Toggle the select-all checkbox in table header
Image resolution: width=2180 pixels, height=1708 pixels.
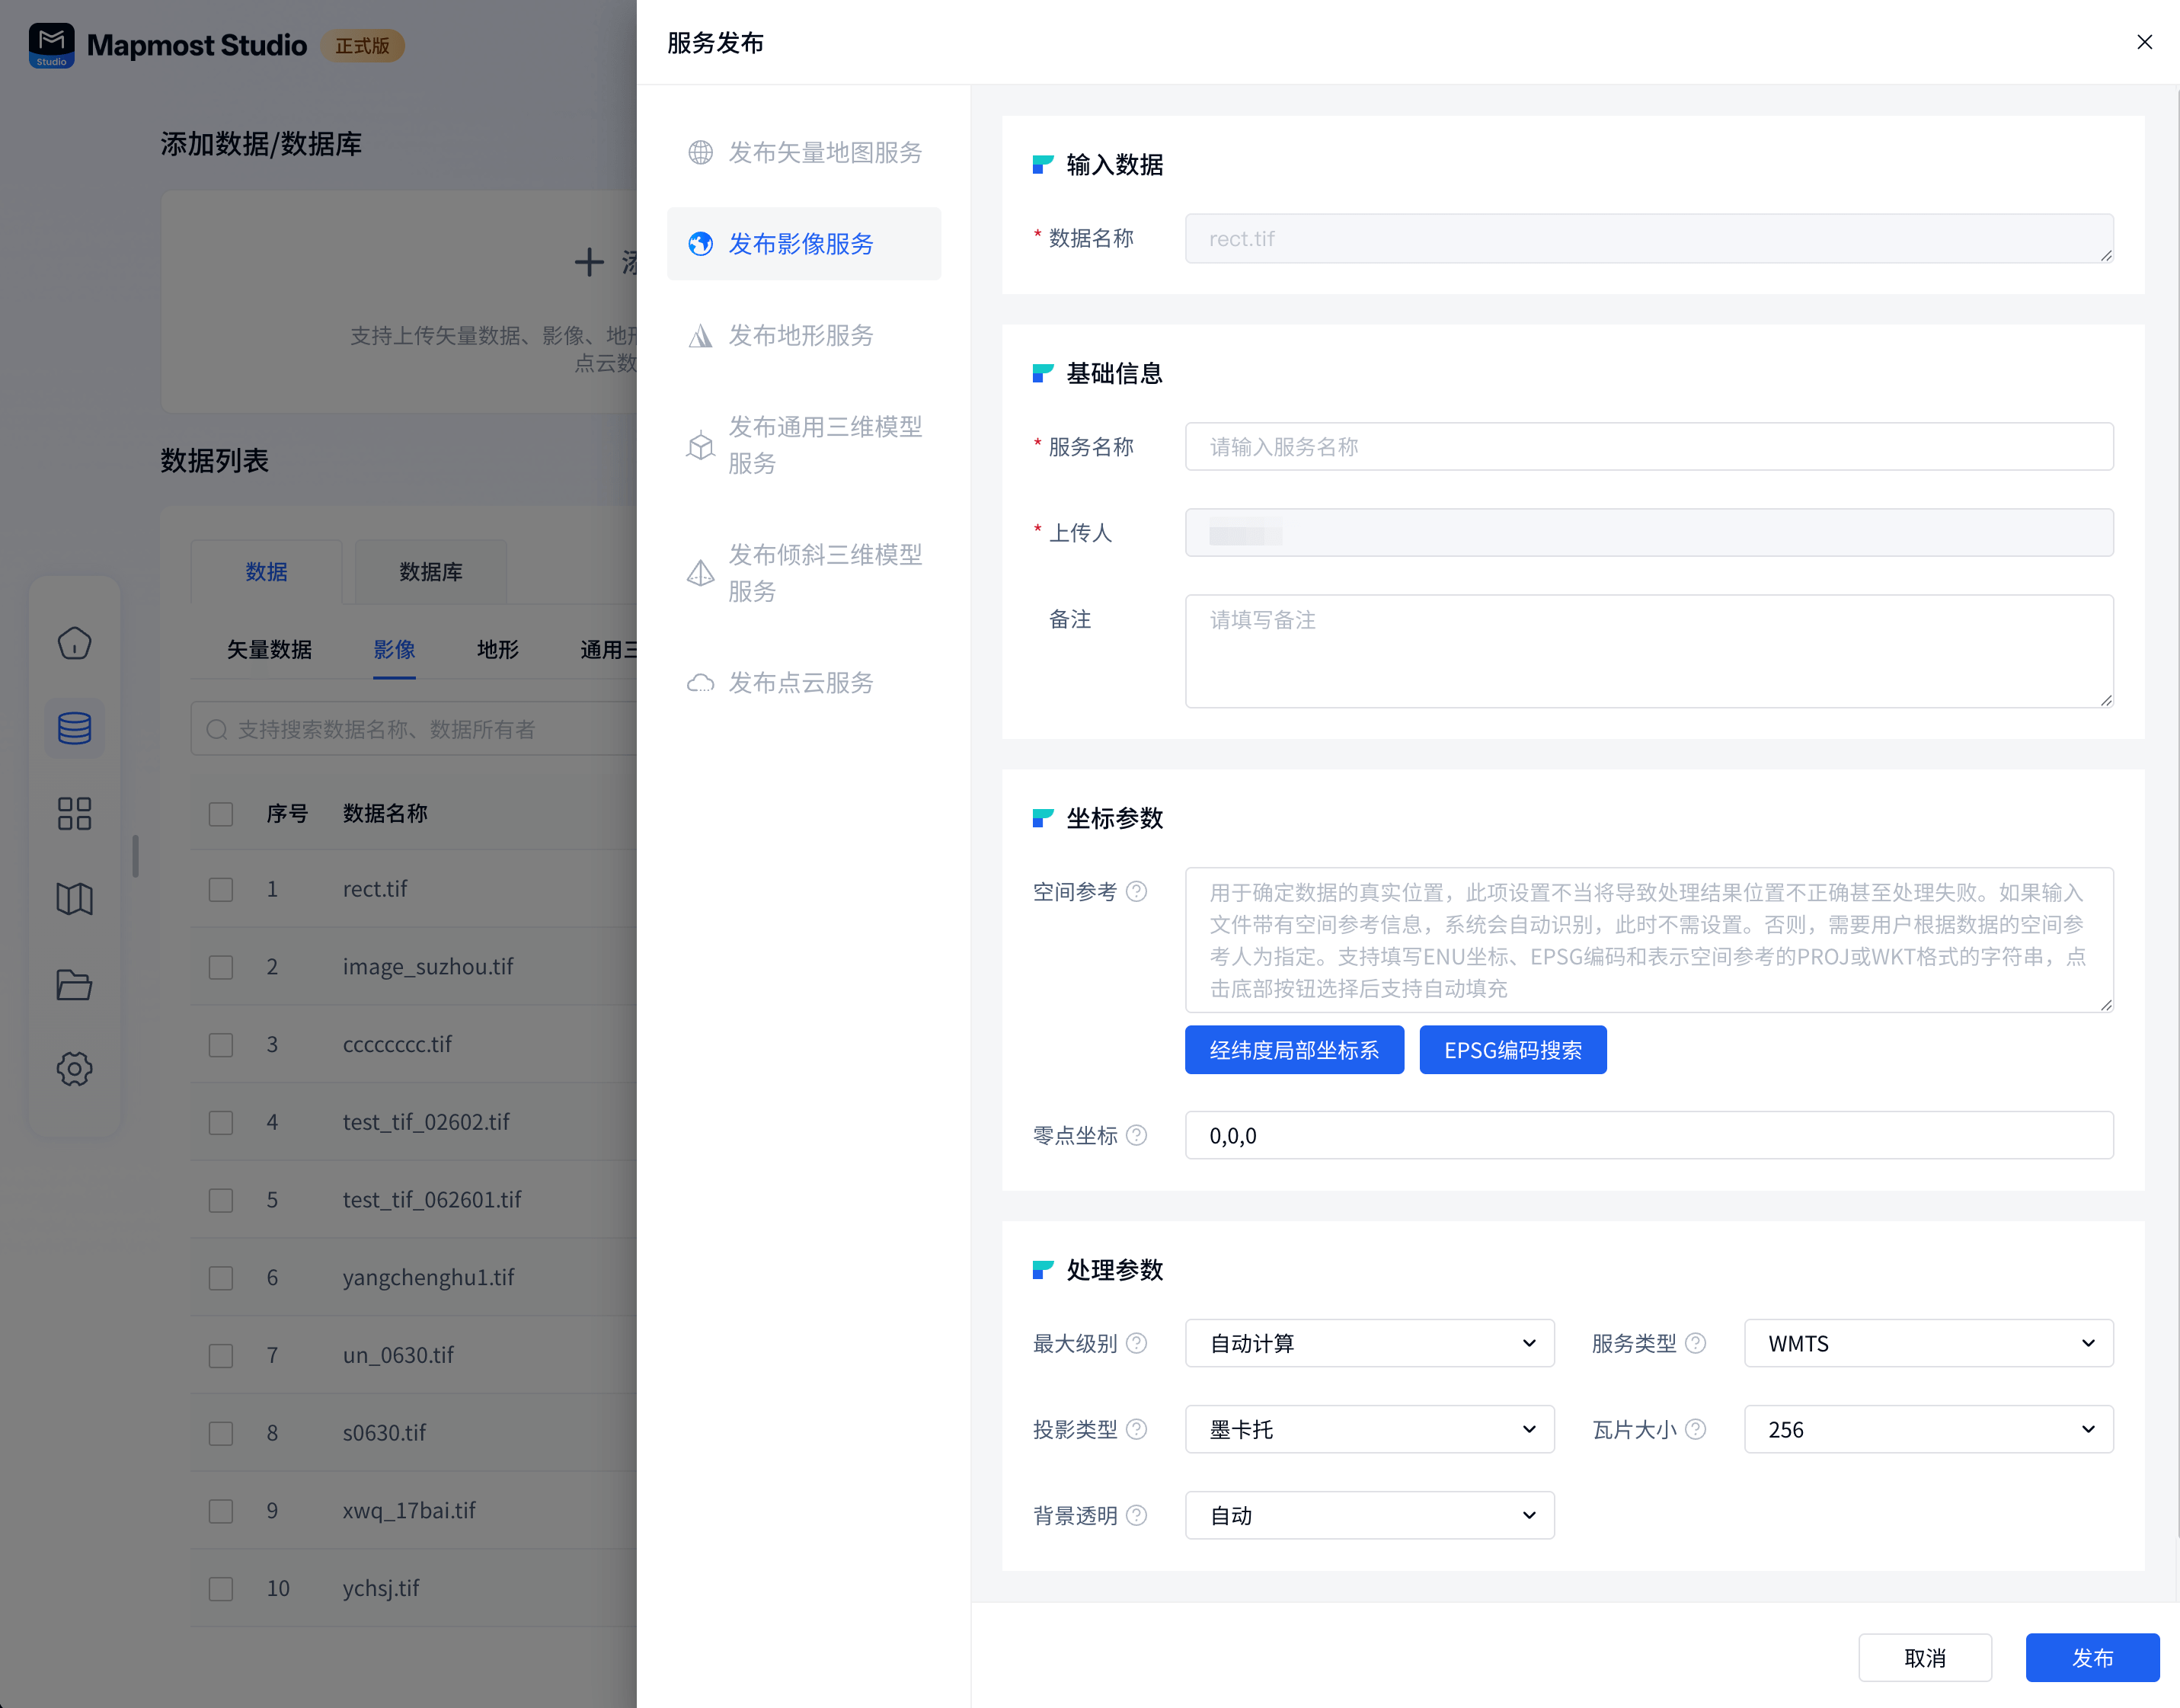point(221,814)
